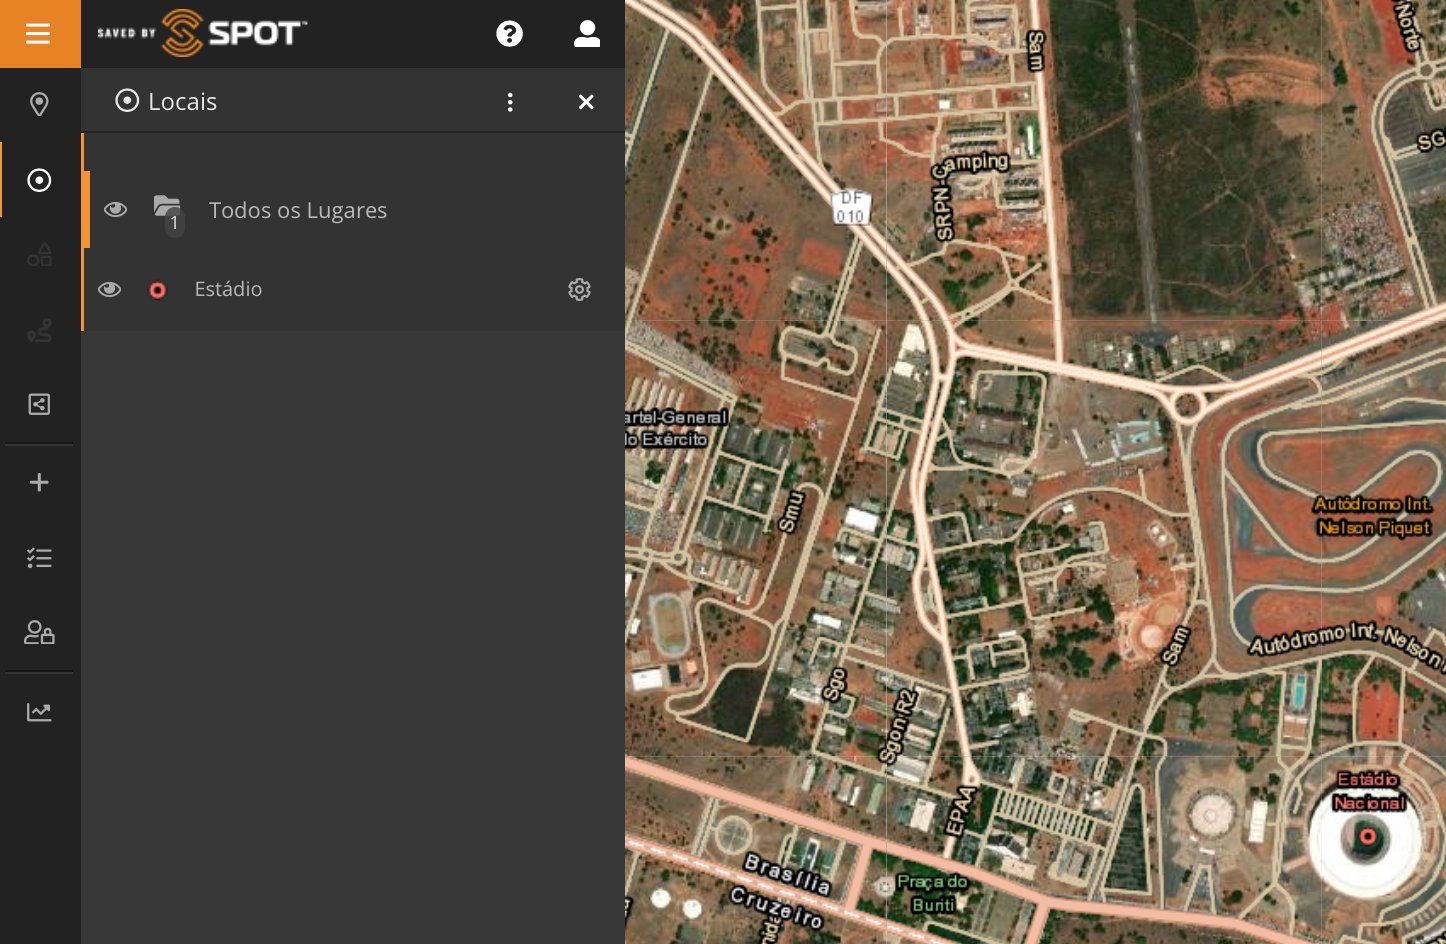The image size is (1446, 944).
Task: Click the map pin sidebar icon
Action: click(x=39, y=104)
